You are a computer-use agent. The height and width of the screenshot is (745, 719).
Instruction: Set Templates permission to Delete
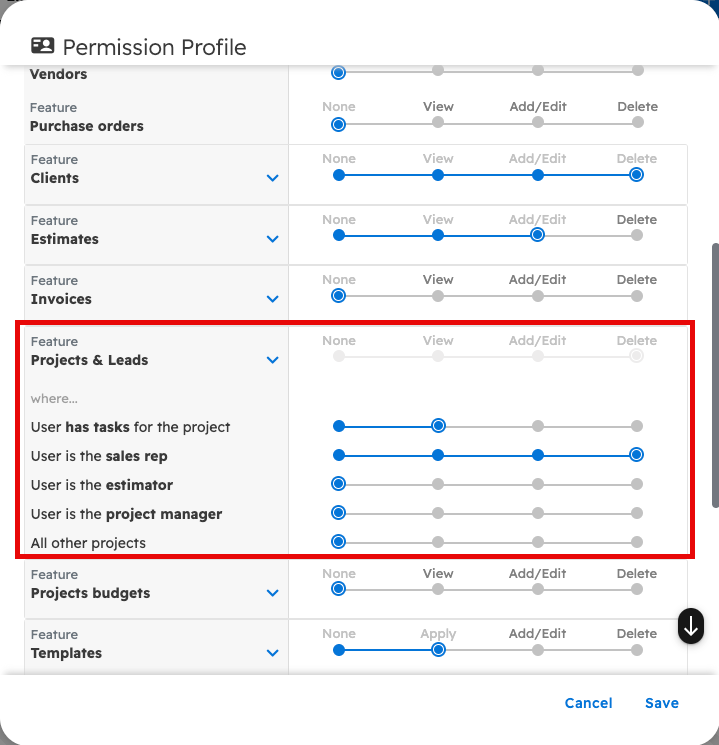pos(637,649)
